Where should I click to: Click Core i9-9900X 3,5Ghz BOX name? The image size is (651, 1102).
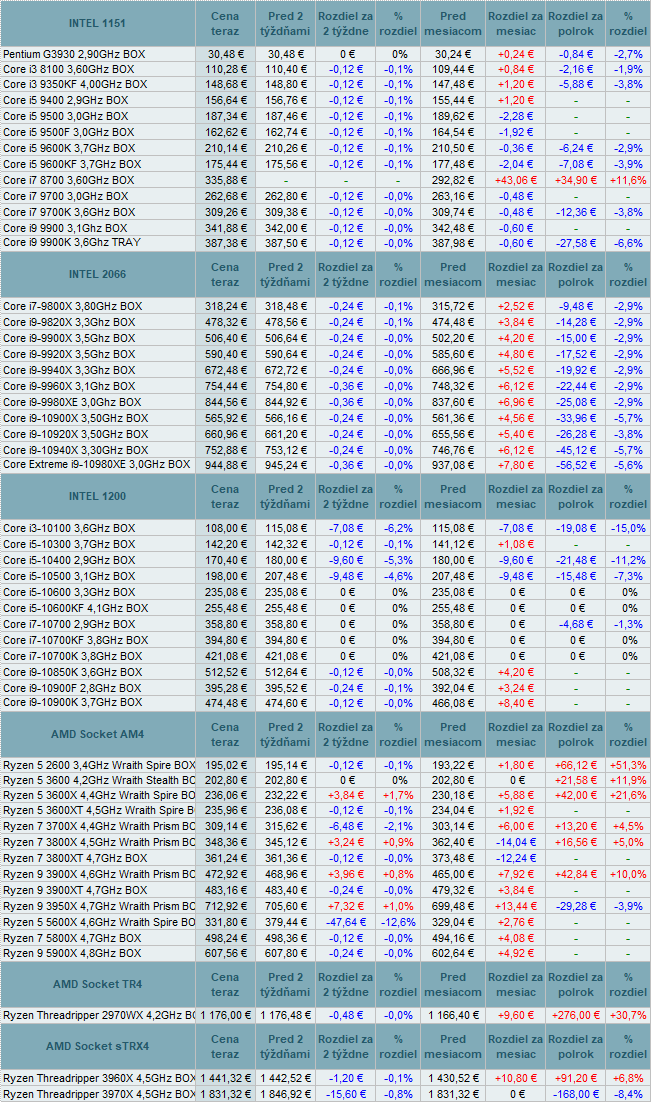pos(69,338)
